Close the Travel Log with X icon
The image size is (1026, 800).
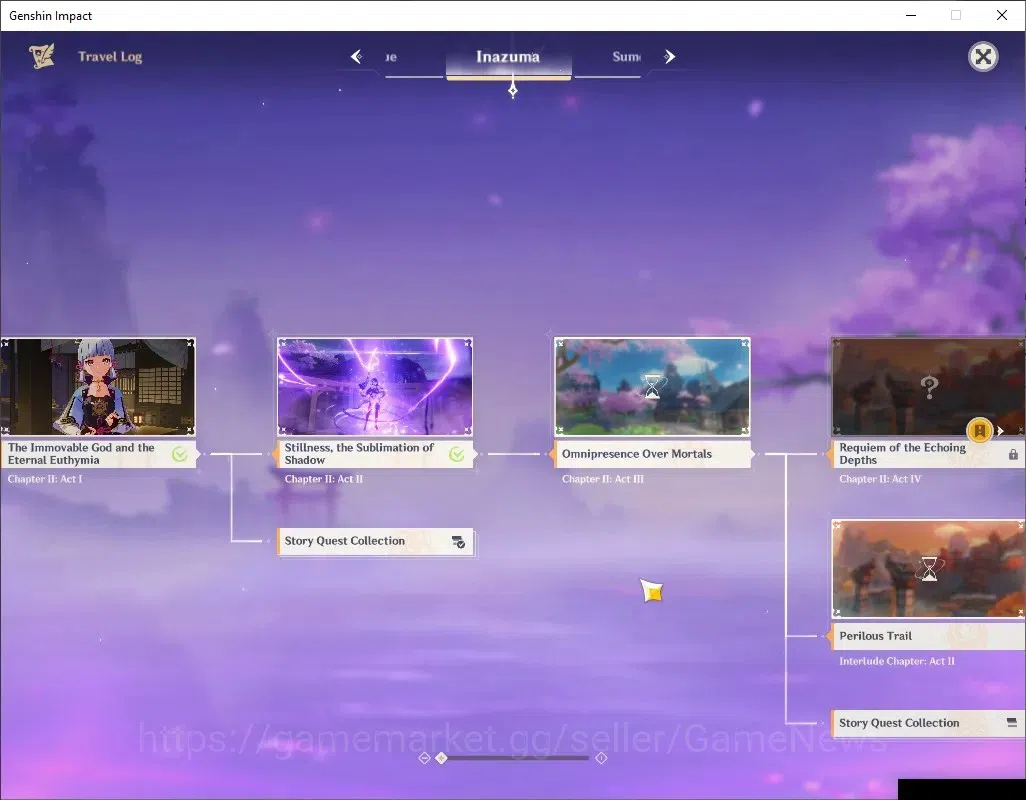[983, 57]
